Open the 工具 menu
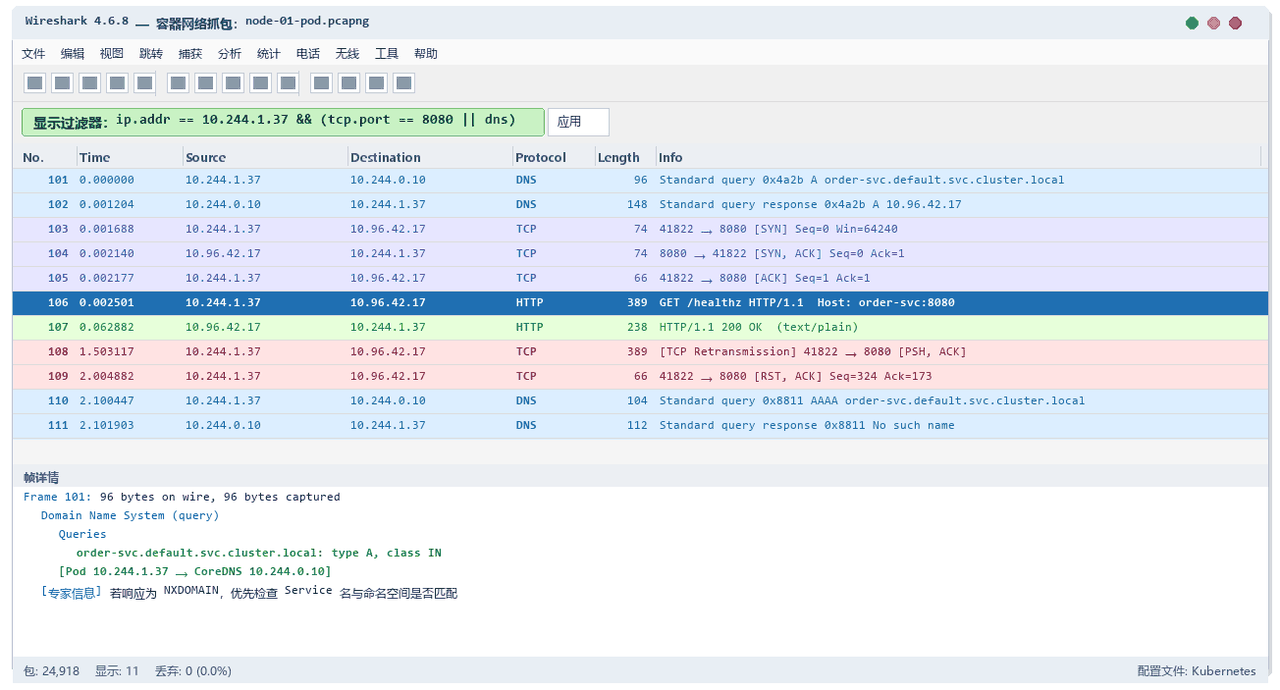The image size is (1280, 690). point(387,54)
